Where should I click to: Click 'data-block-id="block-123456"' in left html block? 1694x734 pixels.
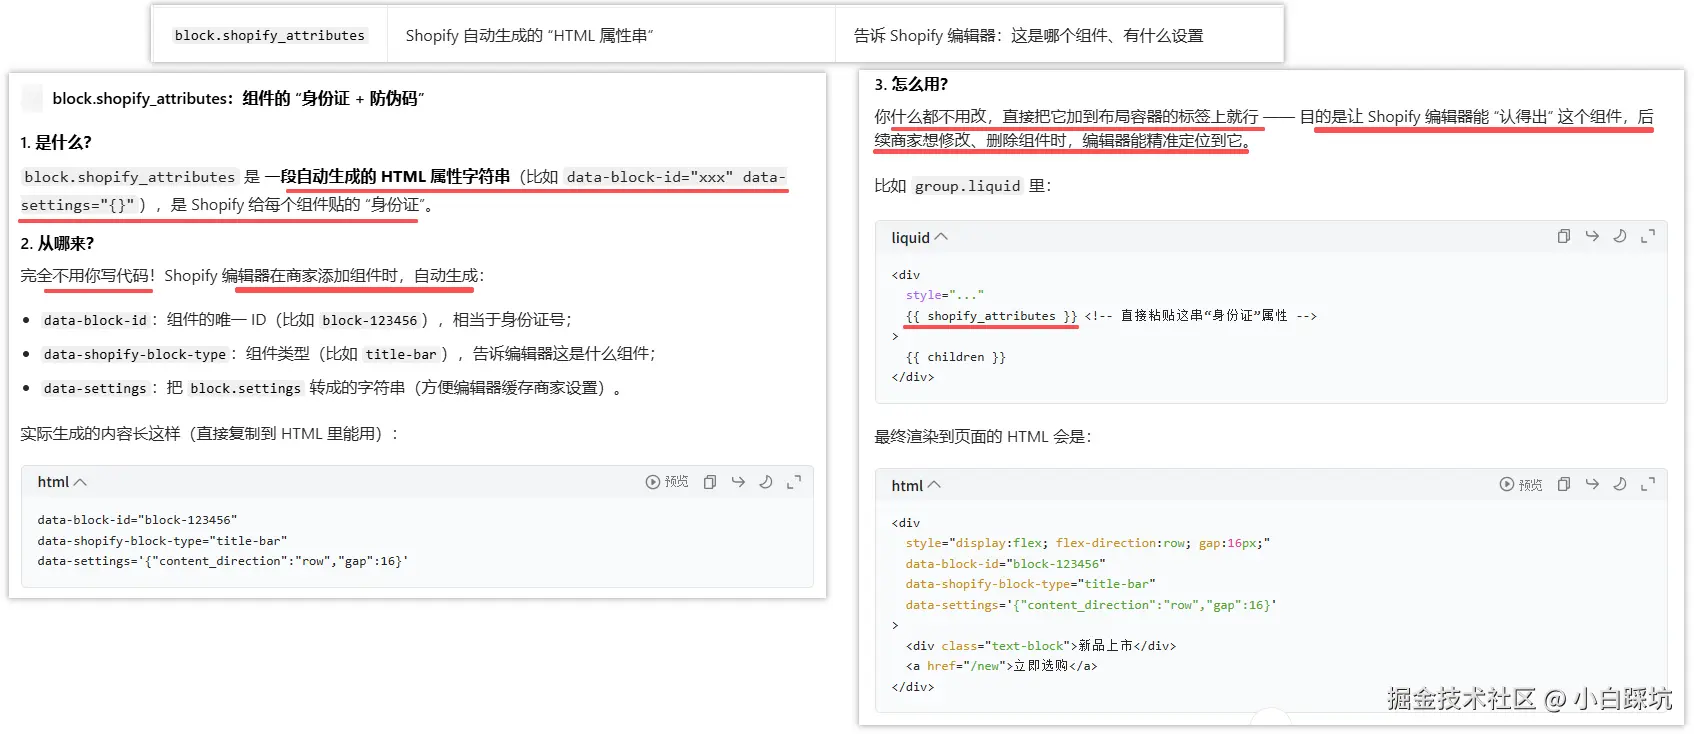(x=137, y=520)
